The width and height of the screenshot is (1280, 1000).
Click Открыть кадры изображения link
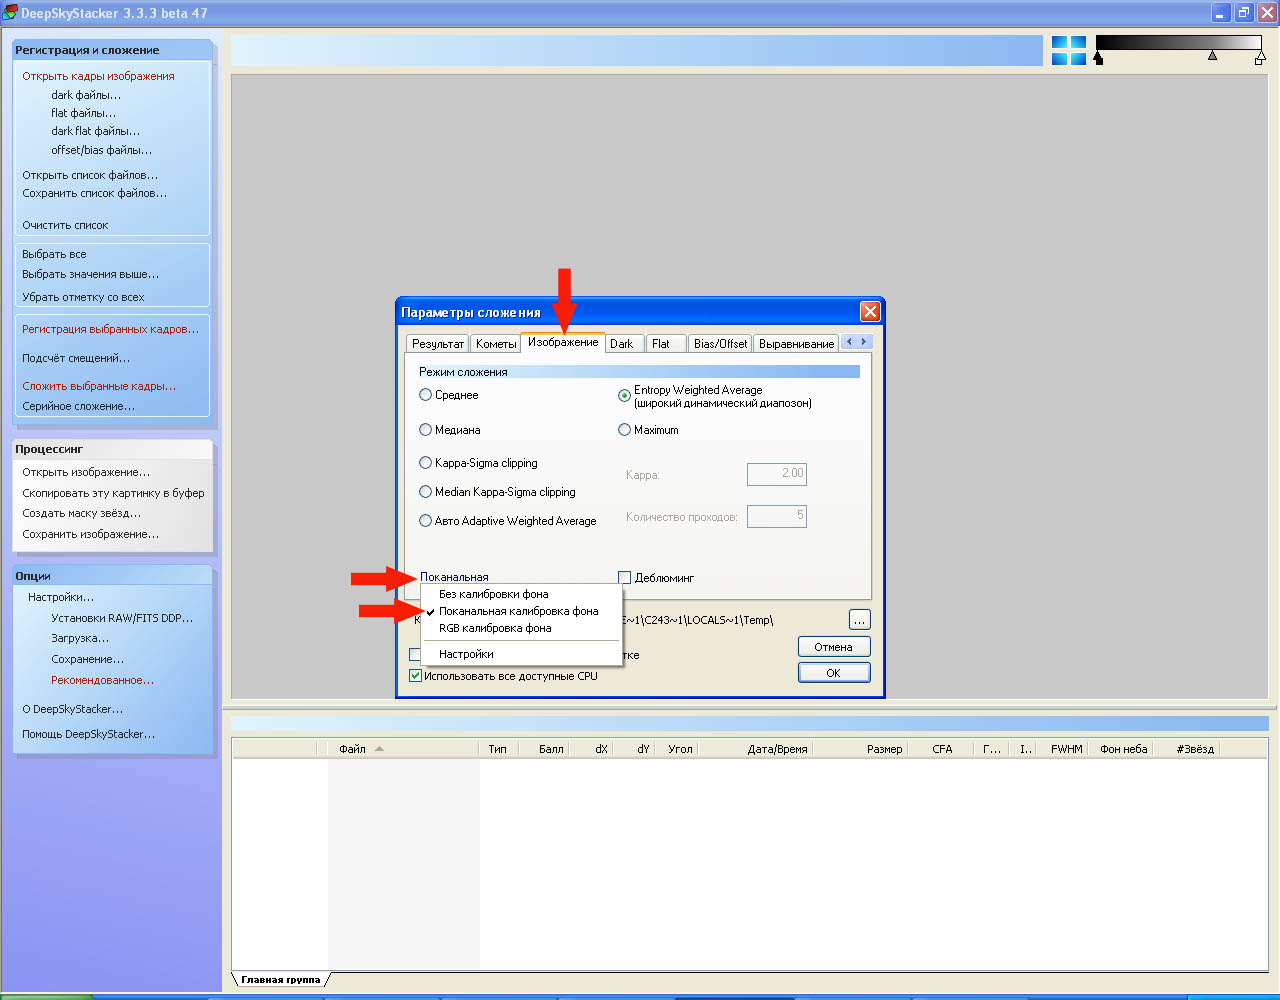pos(98,76)
